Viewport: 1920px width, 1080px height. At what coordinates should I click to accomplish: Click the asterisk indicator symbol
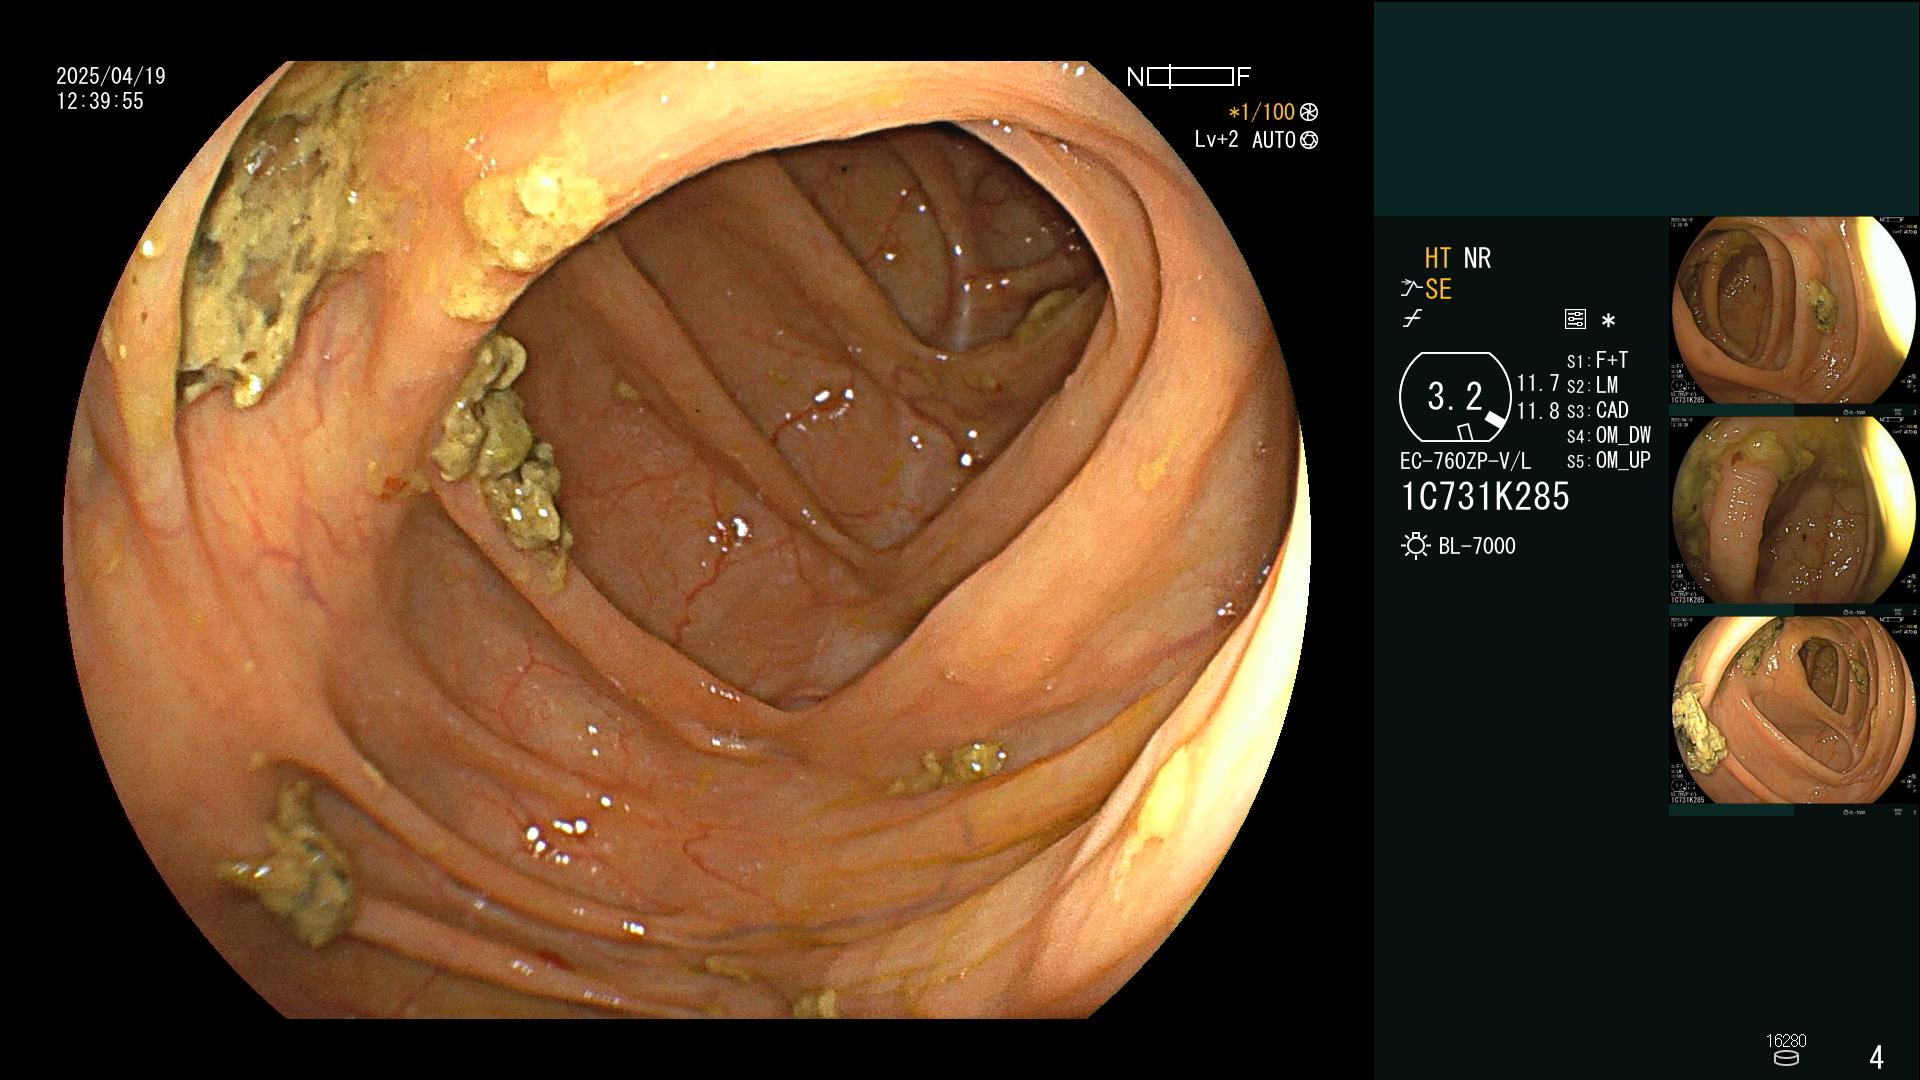pyautogui.click(x=1608, y=321)
